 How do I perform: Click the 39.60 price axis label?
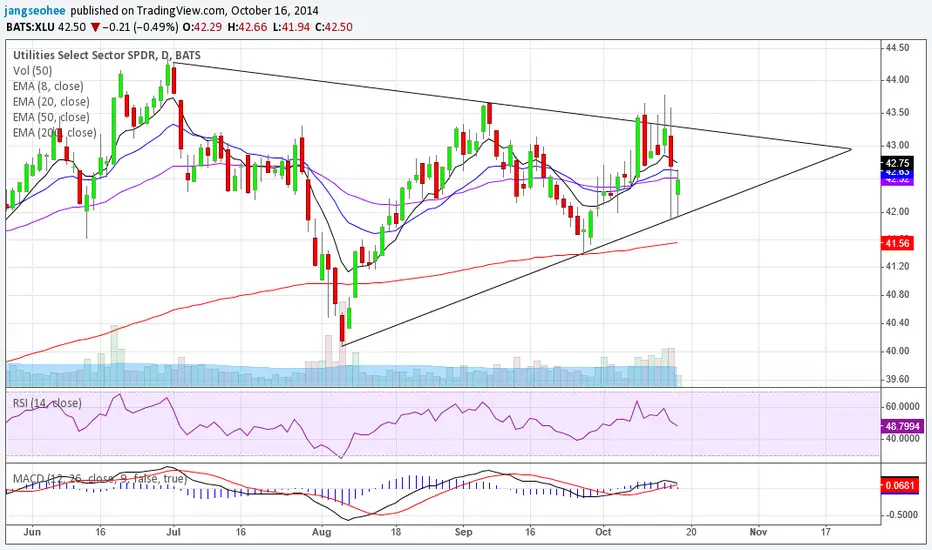pyautogui.click(x=897, y=379)
